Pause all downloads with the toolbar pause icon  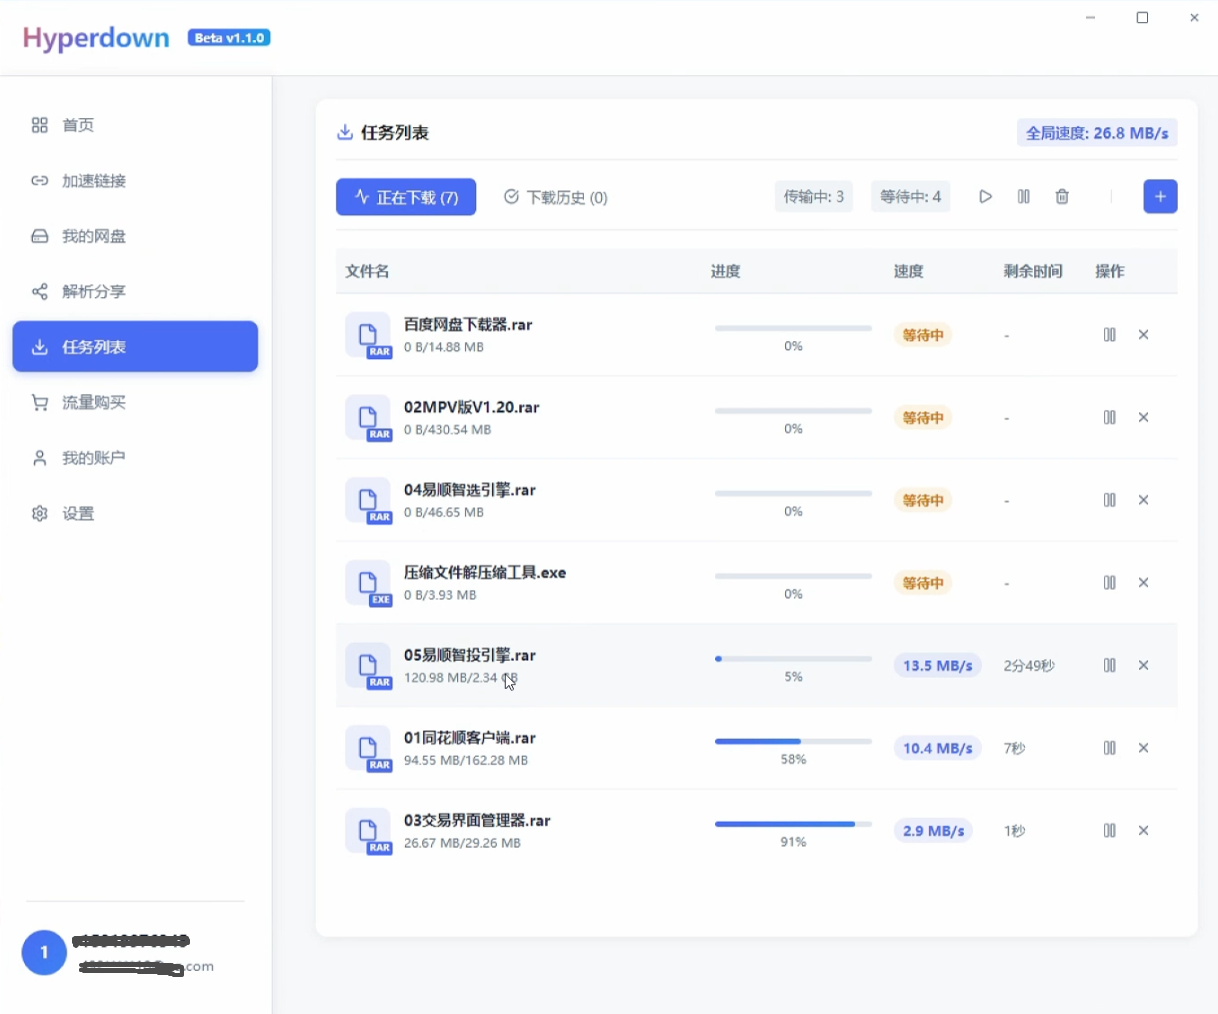(1023, 196)
